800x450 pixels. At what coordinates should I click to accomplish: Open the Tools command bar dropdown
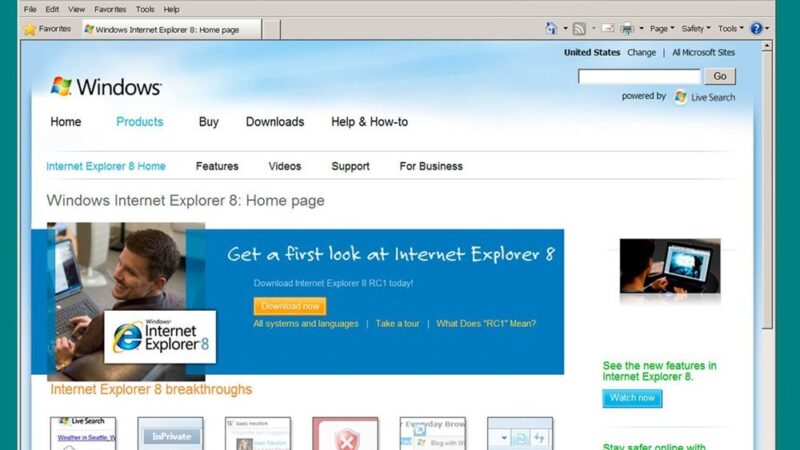[731, 29]
